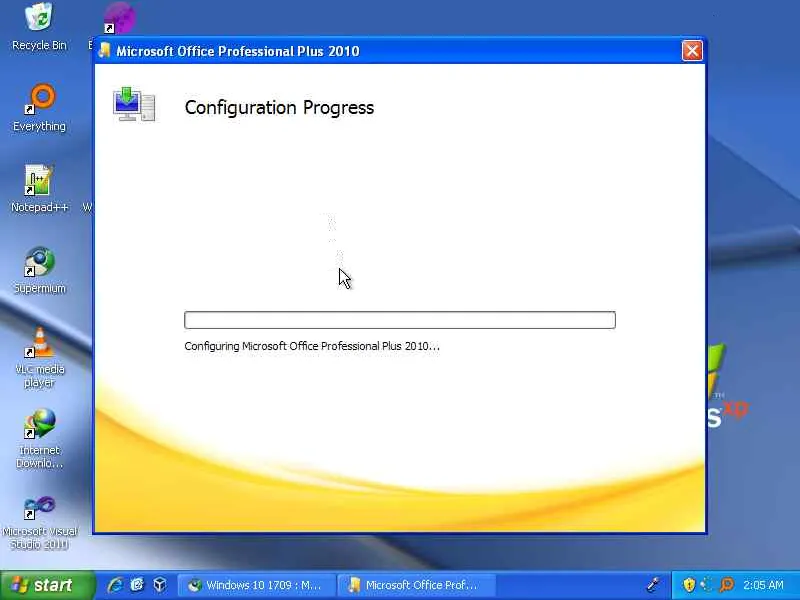Screen dimensions: 800x600
Task: Click the 2:05 AM taskbar clock
Action: click(x=763, y=585)
